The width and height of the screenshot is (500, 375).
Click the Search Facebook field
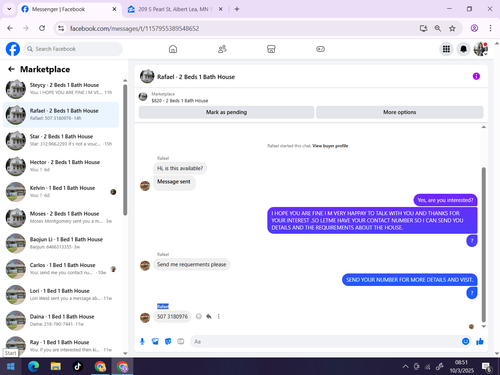[x=73, y=49]
